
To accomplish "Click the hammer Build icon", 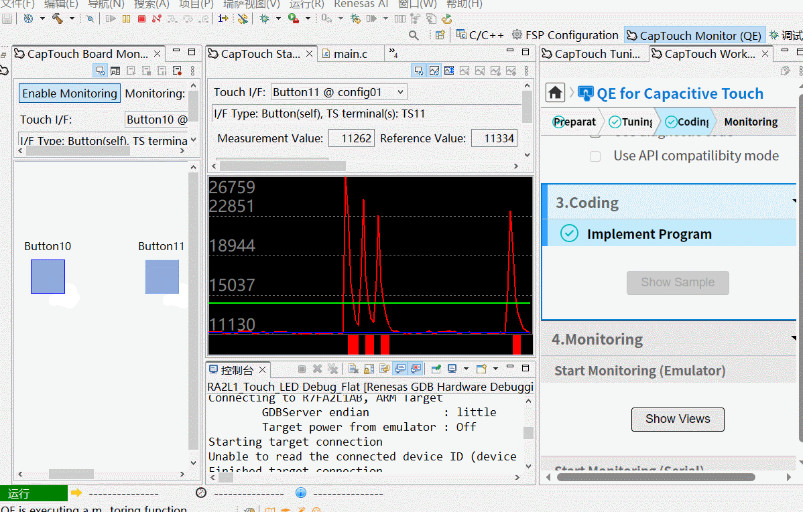I will [57, 19].
